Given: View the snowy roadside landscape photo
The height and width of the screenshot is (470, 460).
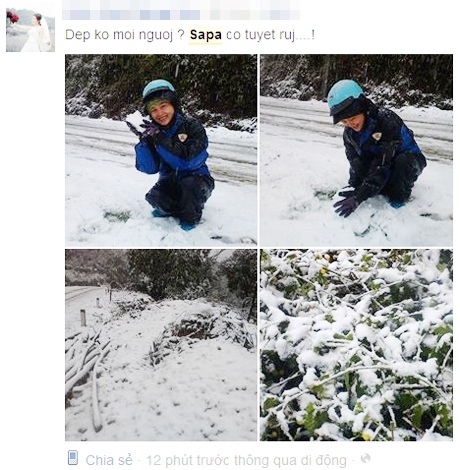Looking at the screenshot, I should (x=161, y=345).
